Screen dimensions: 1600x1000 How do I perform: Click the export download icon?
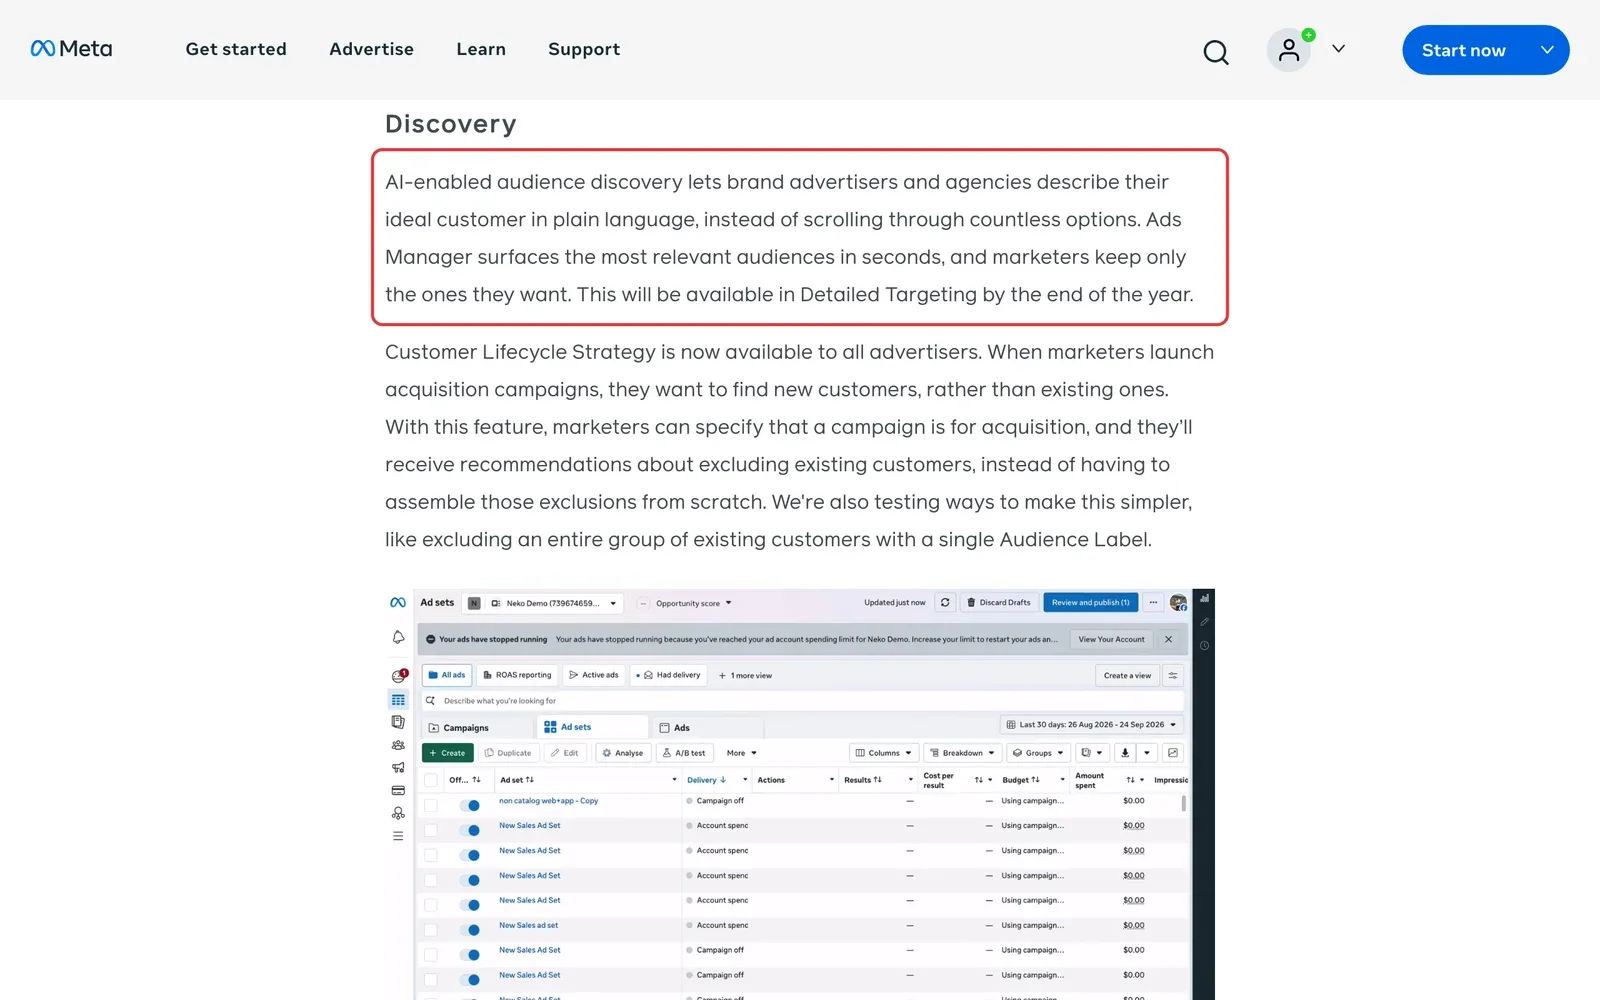1125,753
